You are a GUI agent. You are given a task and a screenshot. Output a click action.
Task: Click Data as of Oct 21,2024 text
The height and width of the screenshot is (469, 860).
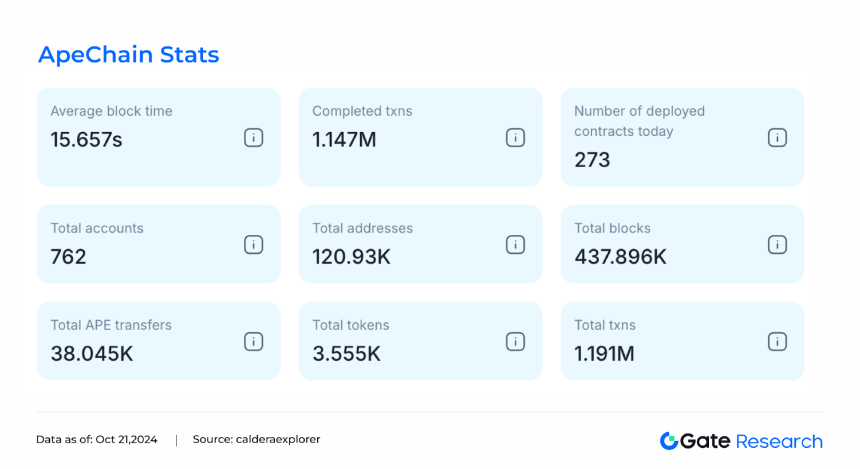tap(97, 439)
